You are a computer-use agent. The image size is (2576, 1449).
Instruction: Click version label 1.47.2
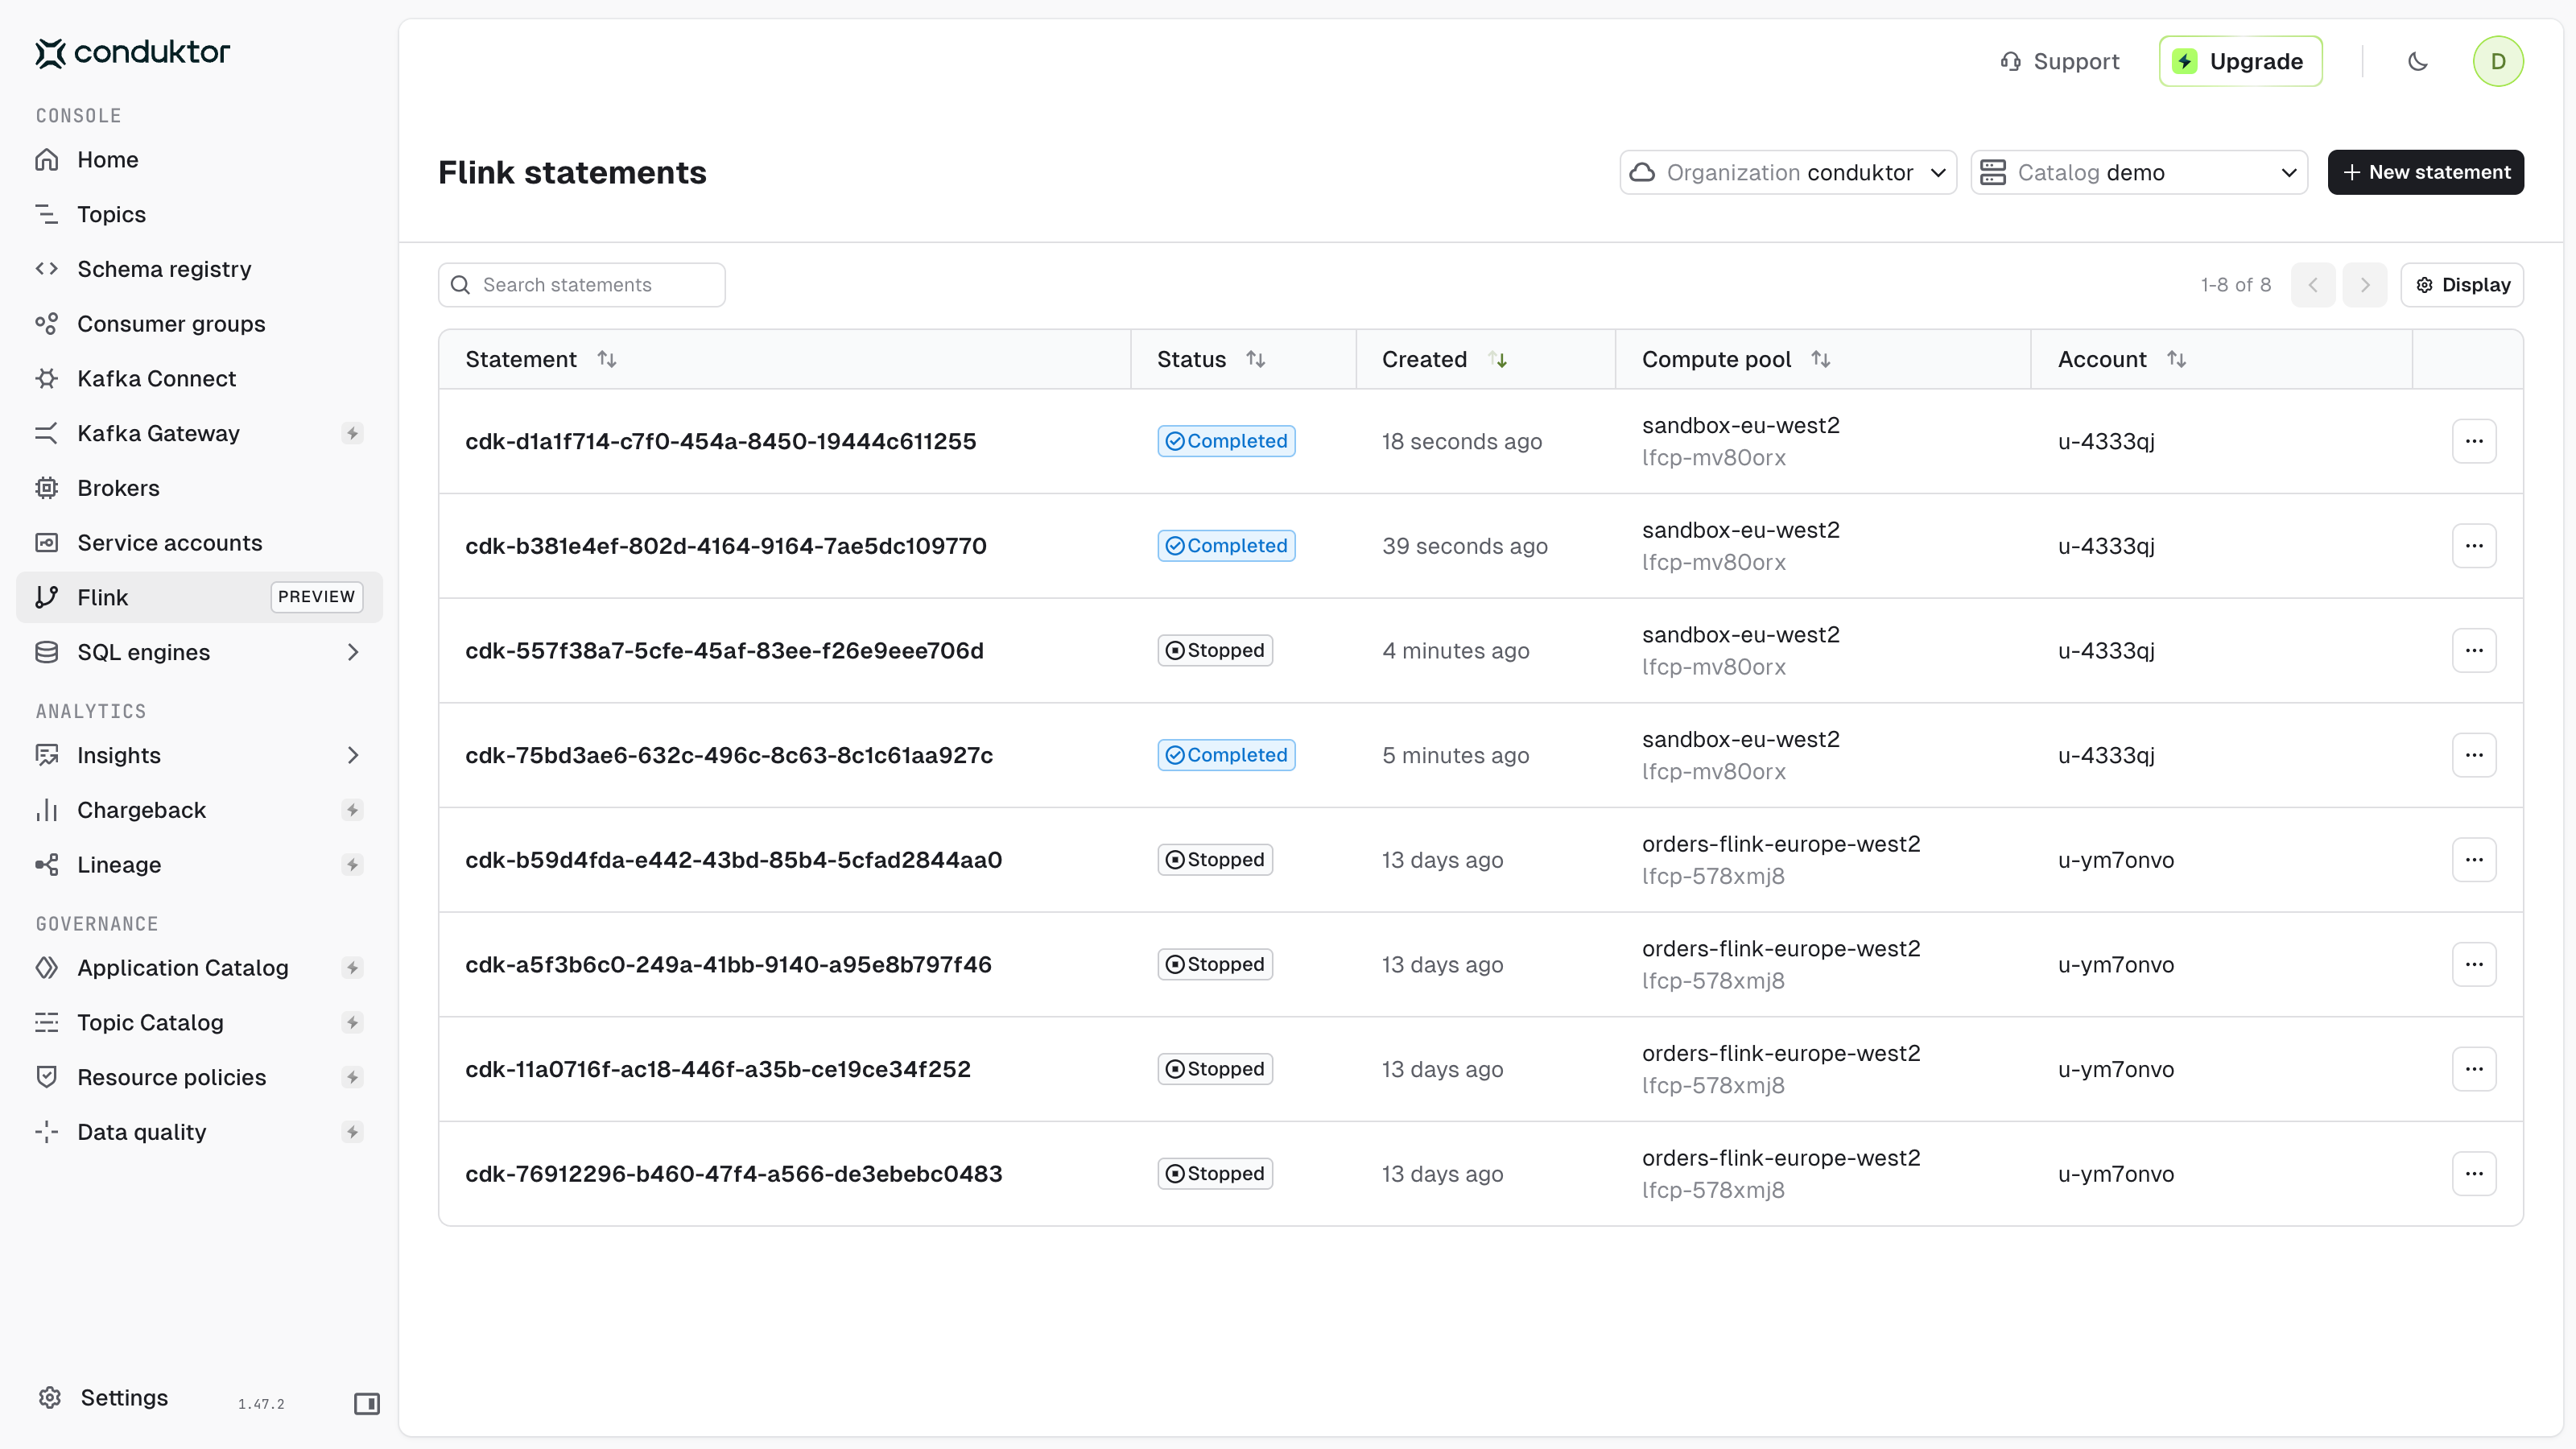[261, 1404]
